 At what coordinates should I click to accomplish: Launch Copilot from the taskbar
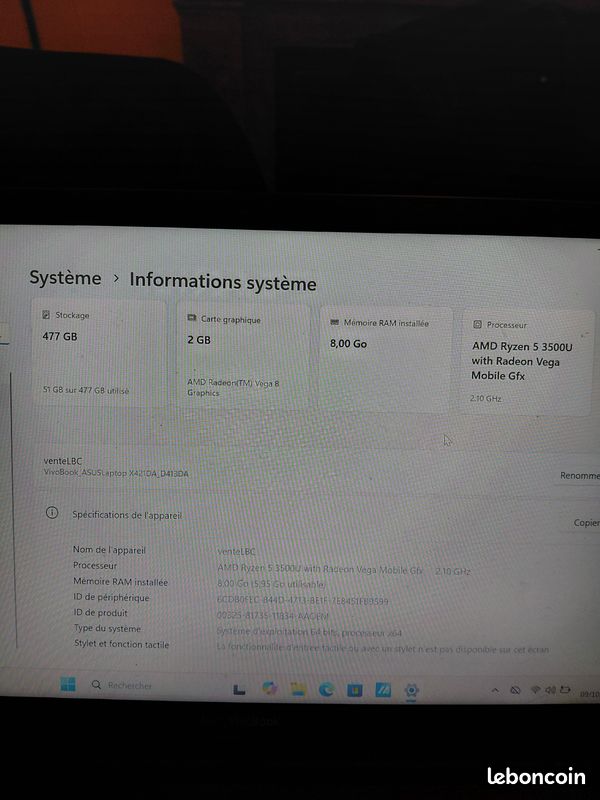tap(269, 689)
